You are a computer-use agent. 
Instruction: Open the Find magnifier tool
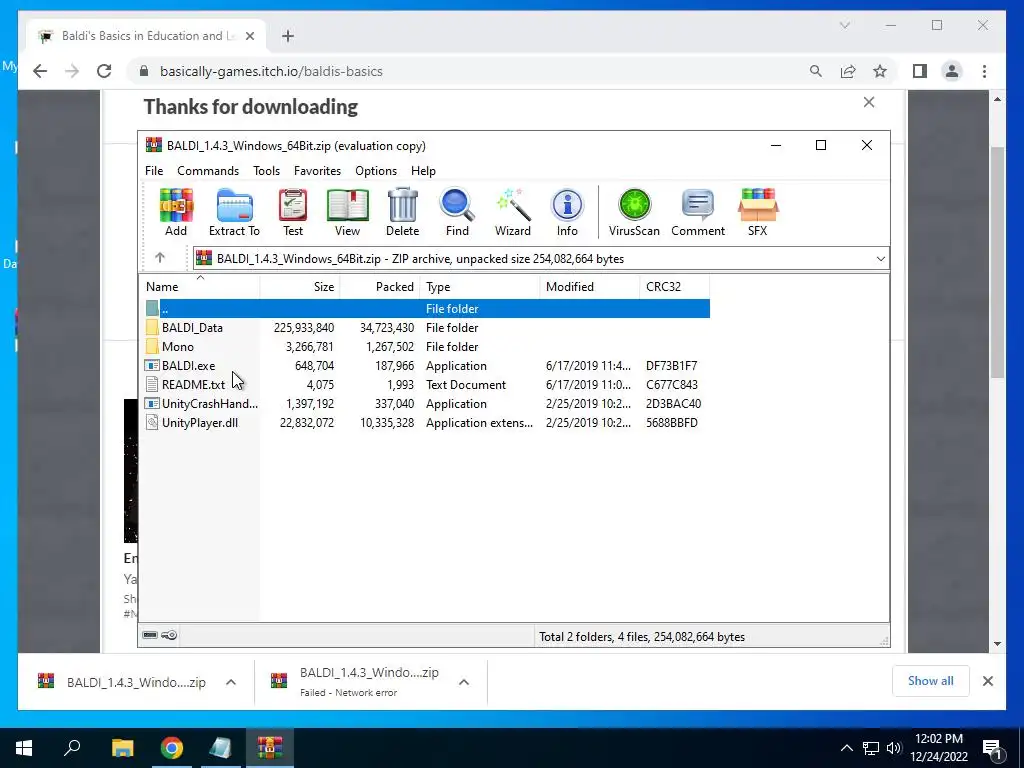[x=457, y=212]
